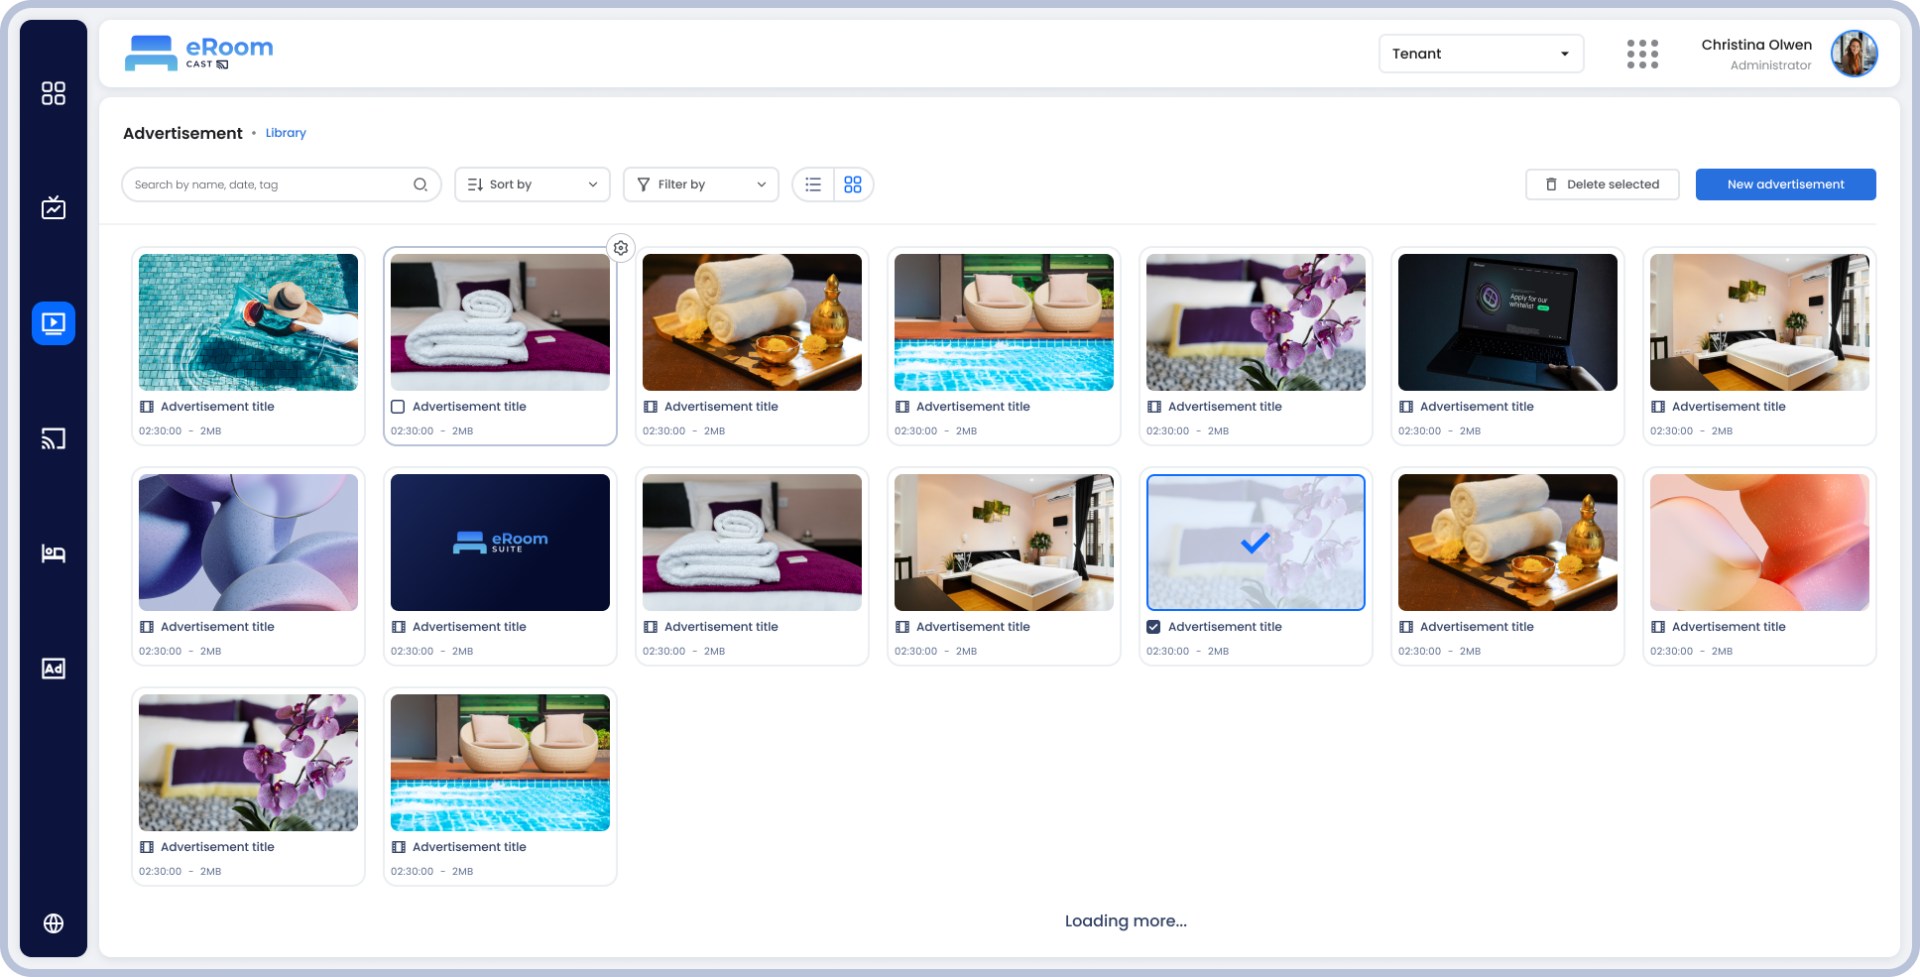Click the globe language icon in sidebar
This screenshot has width=1920, height=977.
tap(53, 923)
